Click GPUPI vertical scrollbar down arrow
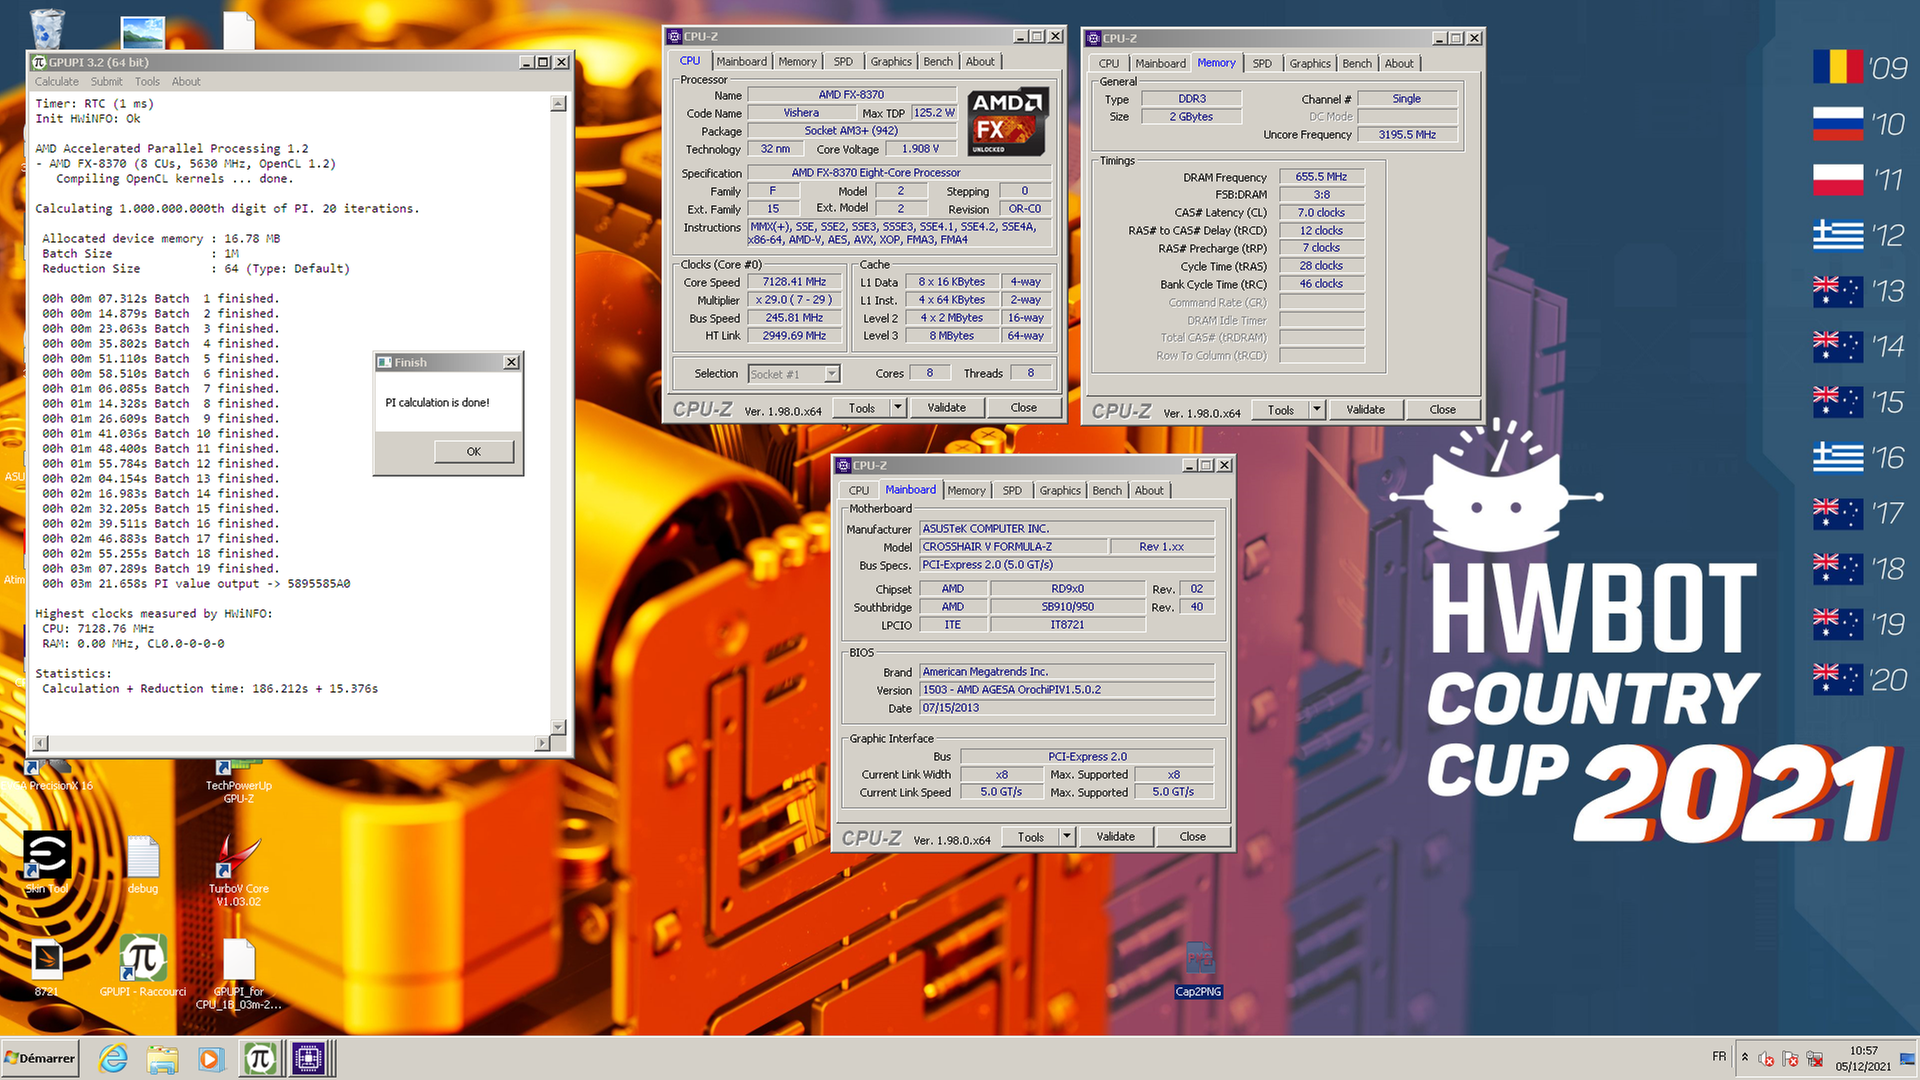 click(x=558, y=727)
